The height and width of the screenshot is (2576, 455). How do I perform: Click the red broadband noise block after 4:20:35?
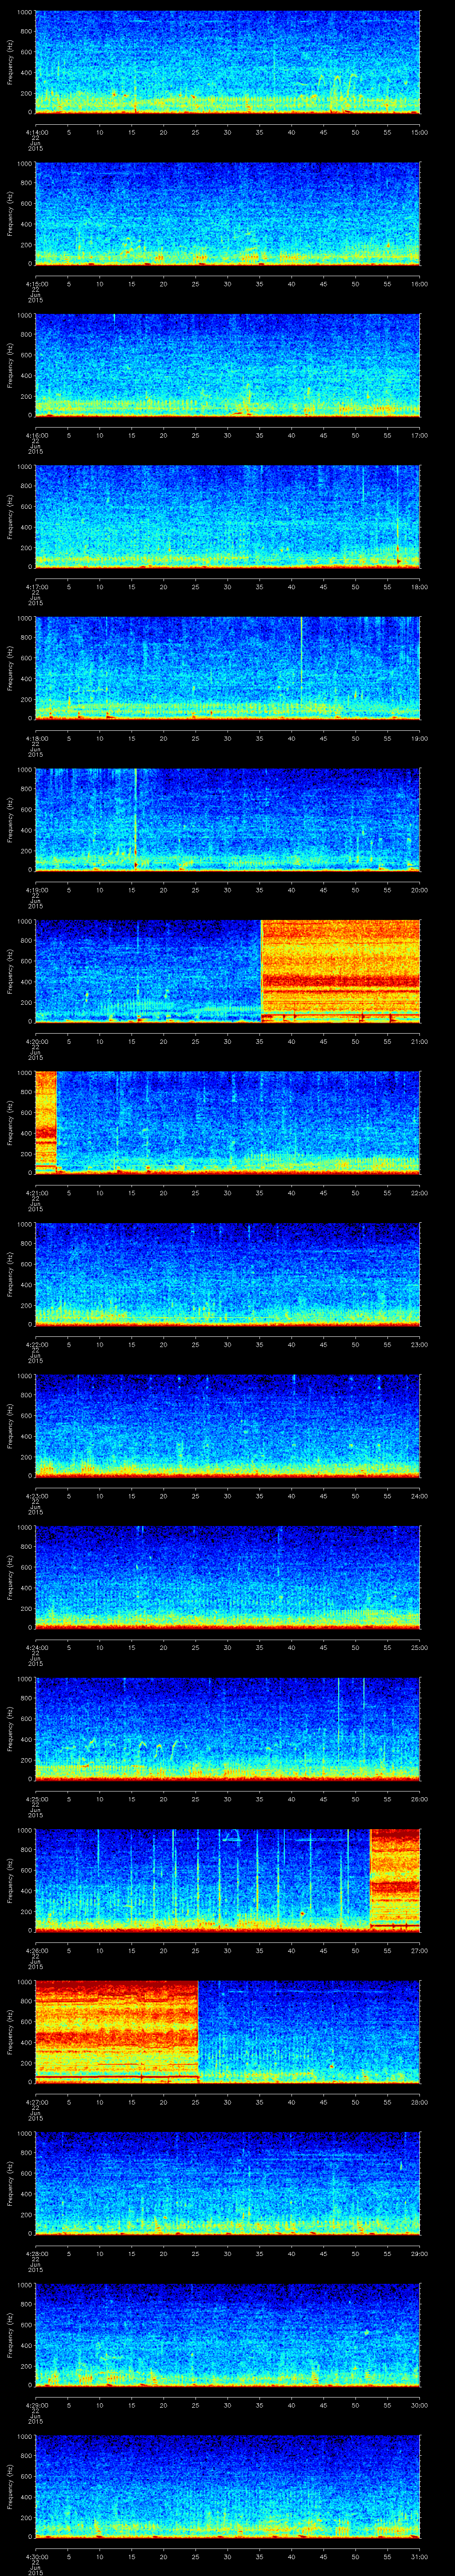340,970
